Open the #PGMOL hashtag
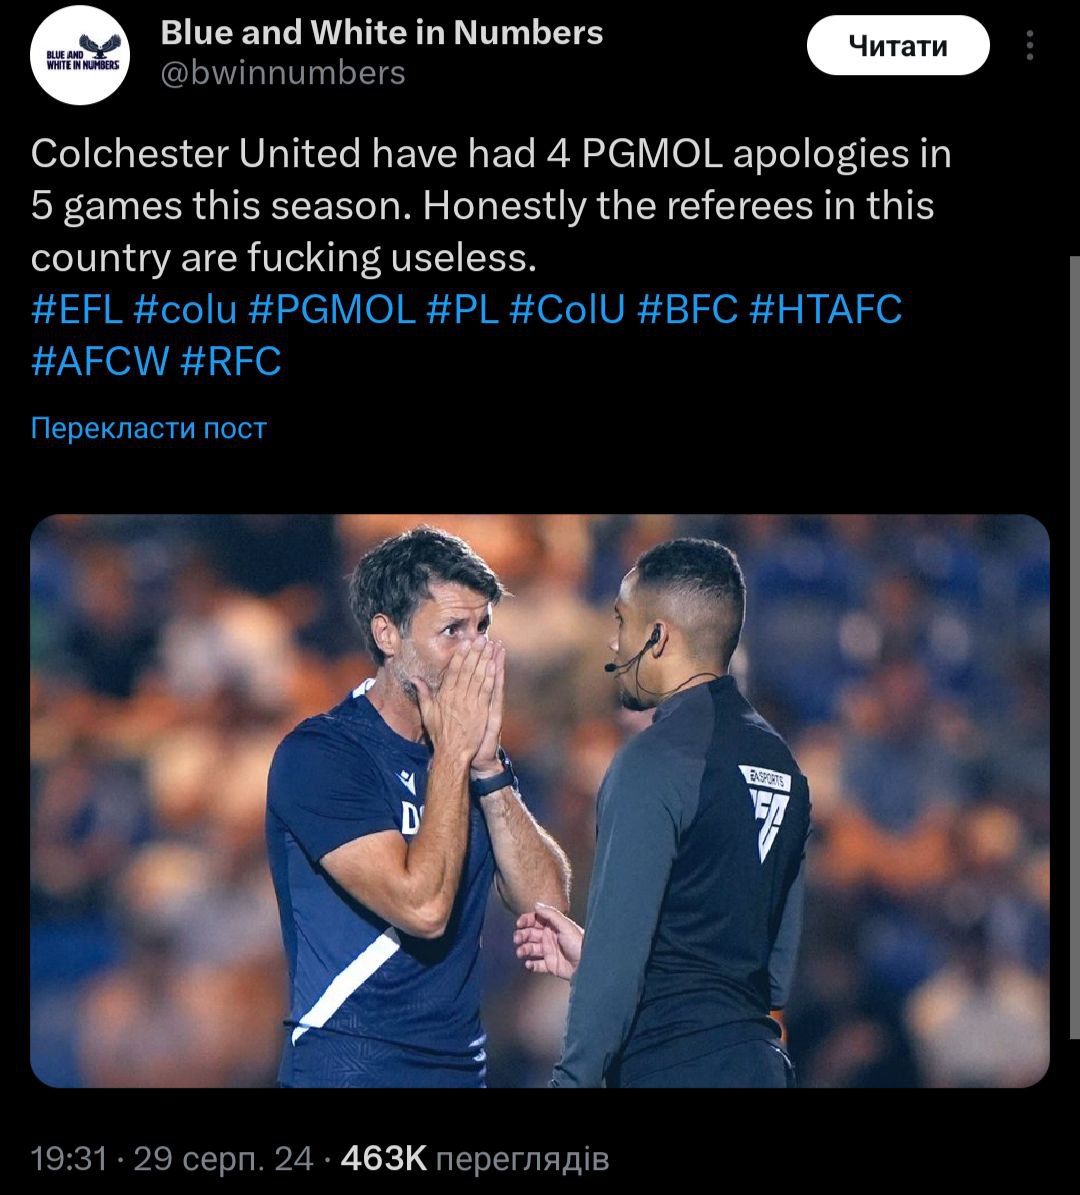 (331, 309)
